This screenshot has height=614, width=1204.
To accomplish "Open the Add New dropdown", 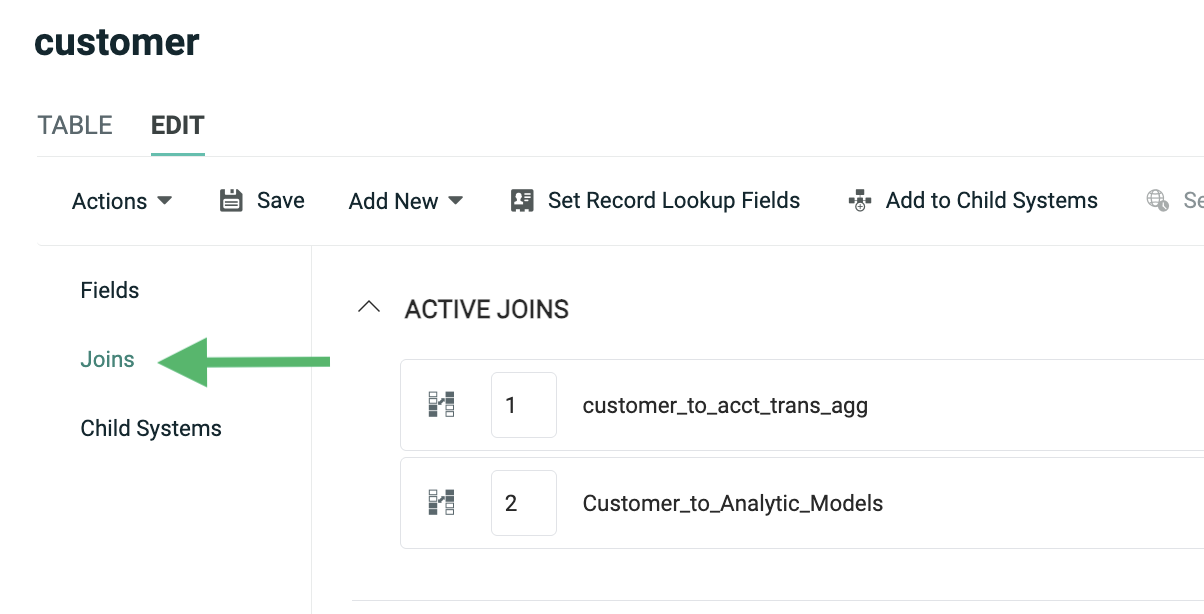I will pyautogui.click(x=405, y=201).
